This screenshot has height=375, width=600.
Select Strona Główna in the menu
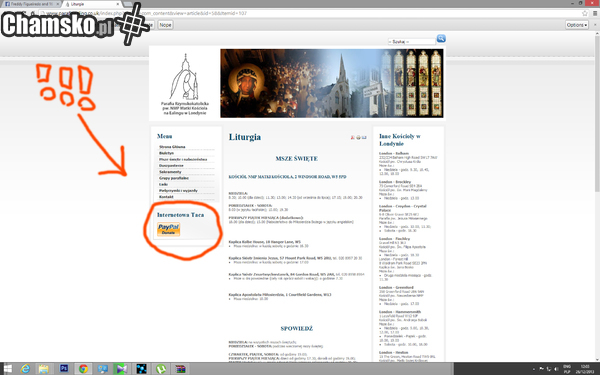click(x=172, y=147)
